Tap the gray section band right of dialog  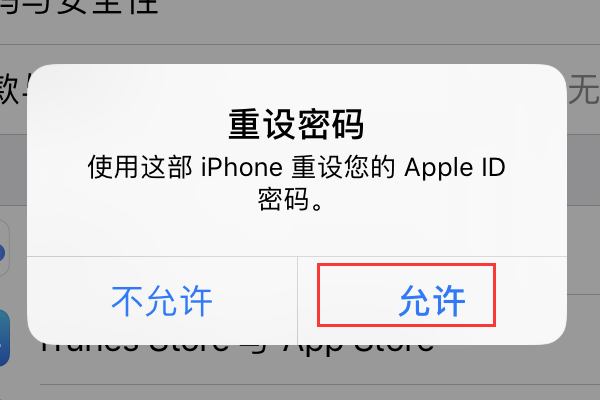(584, 170)
